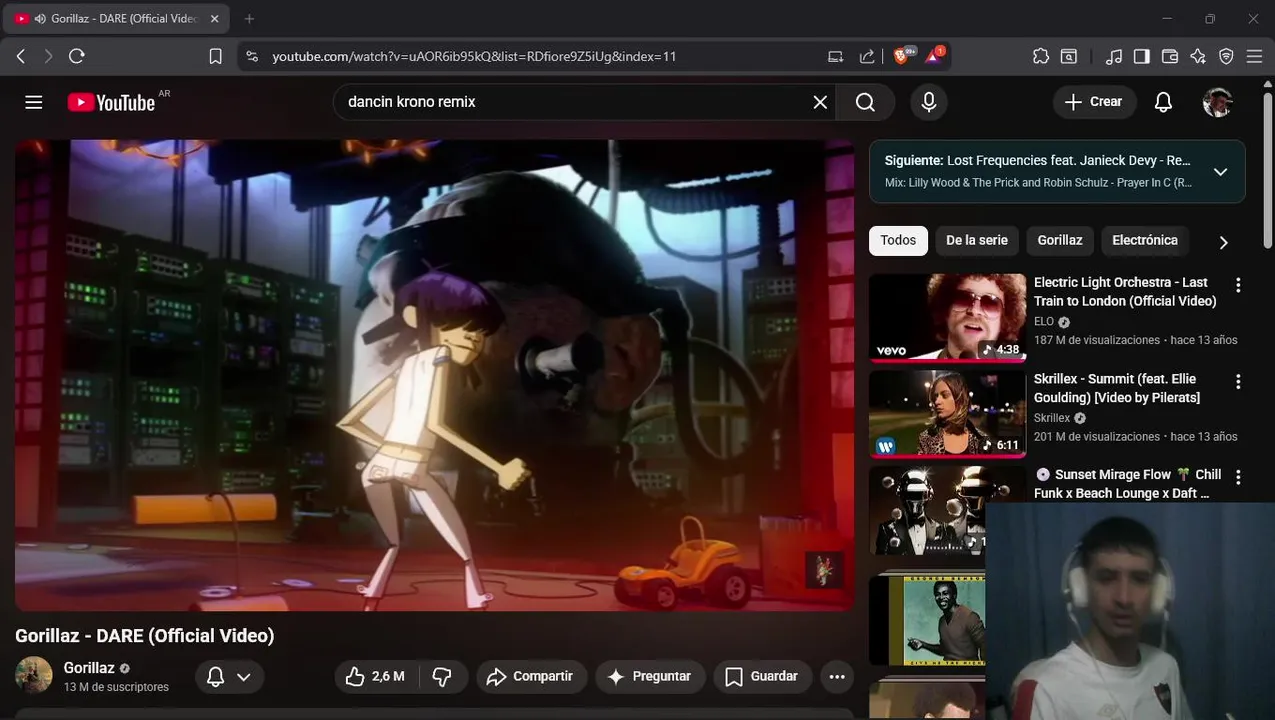
Task: Open browser extensions puzzle icon
Action: click(1041, 57)
